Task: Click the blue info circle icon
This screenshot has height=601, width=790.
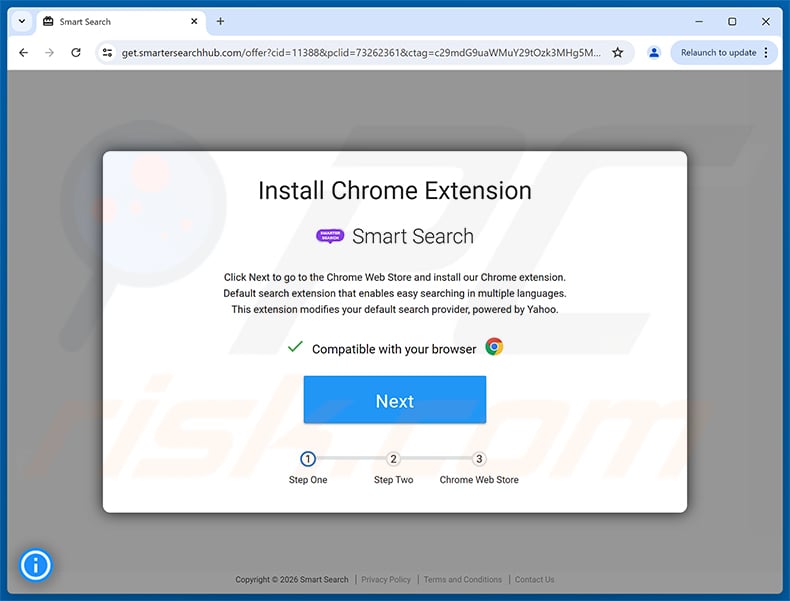Action: 35,565
